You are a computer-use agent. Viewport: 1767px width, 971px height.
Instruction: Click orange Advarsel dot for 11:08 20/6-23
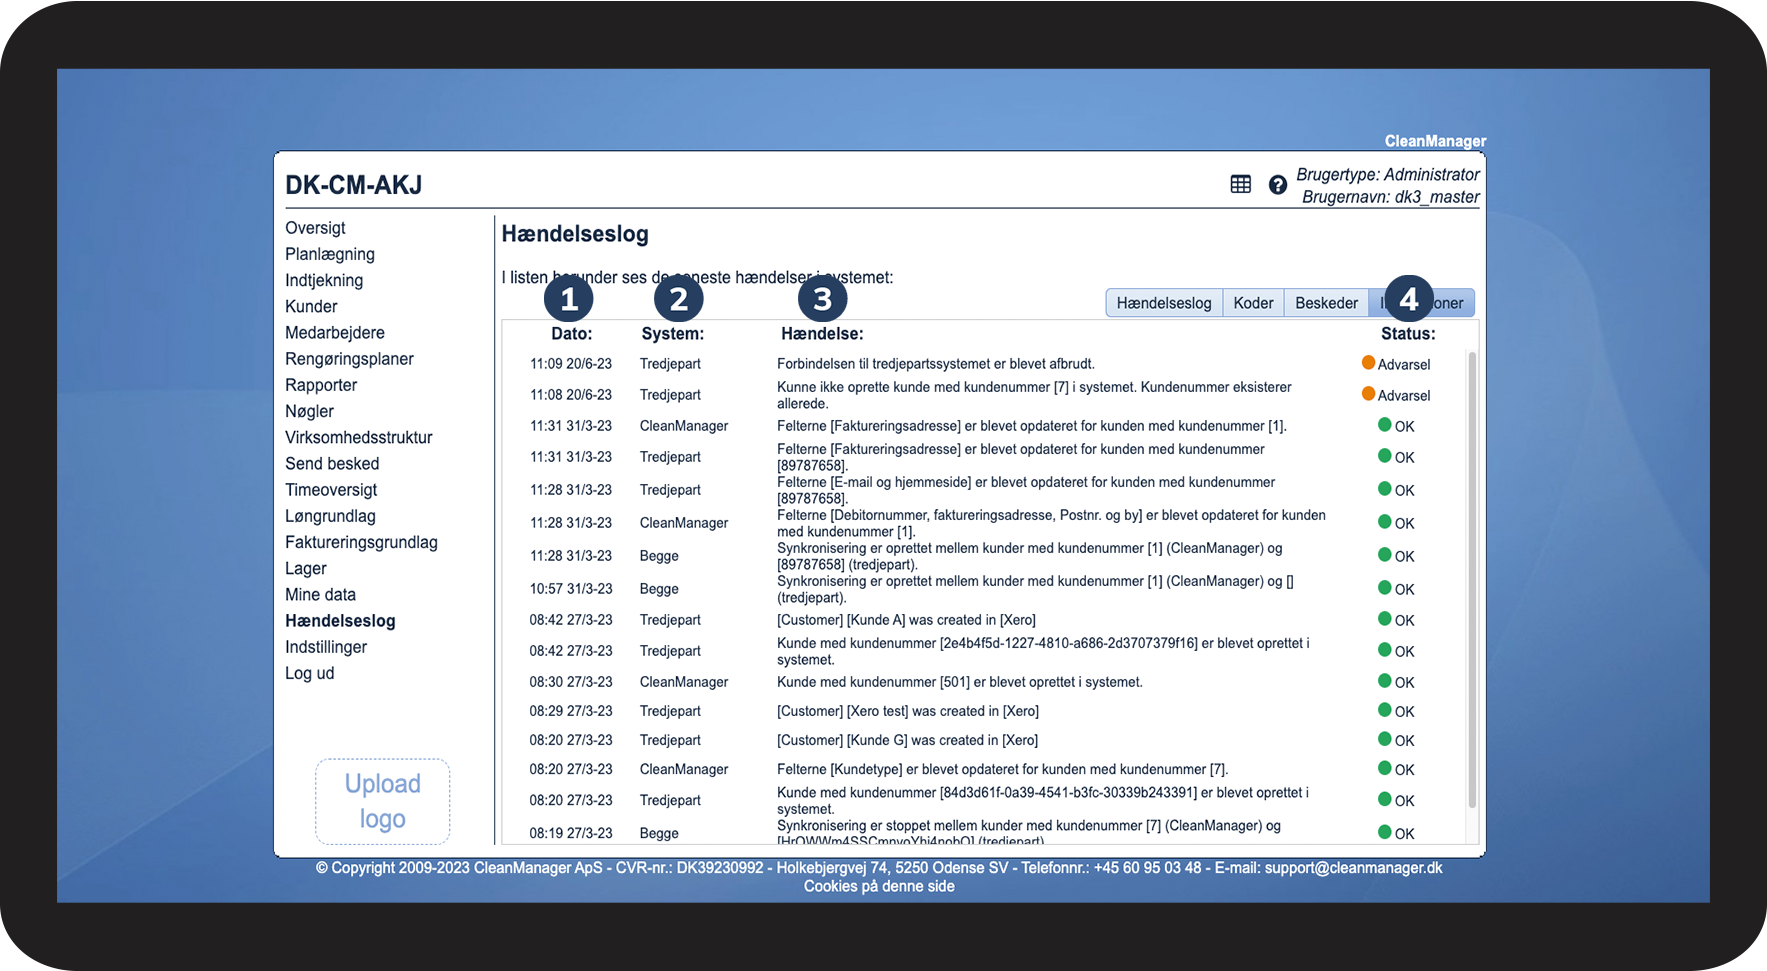click(1368, 394)
